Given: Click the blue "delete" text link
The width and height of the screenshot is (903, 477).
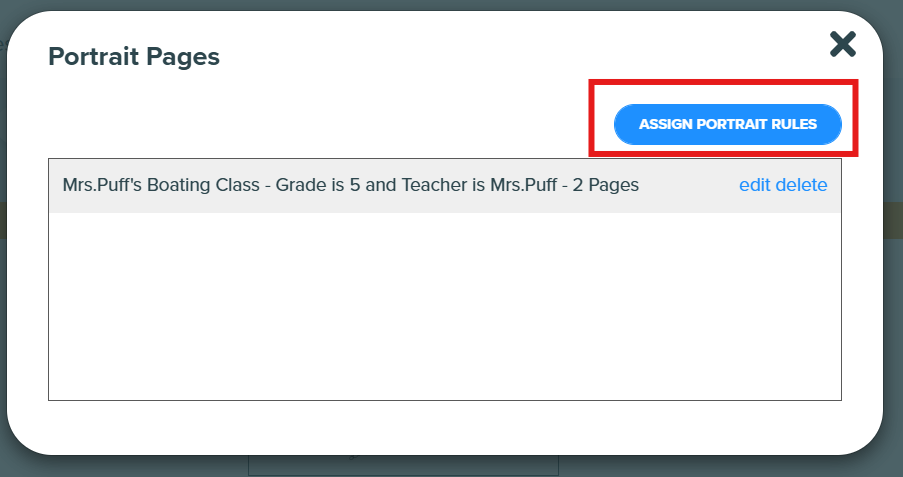Looking at the screenshot, I should (801, 185).
